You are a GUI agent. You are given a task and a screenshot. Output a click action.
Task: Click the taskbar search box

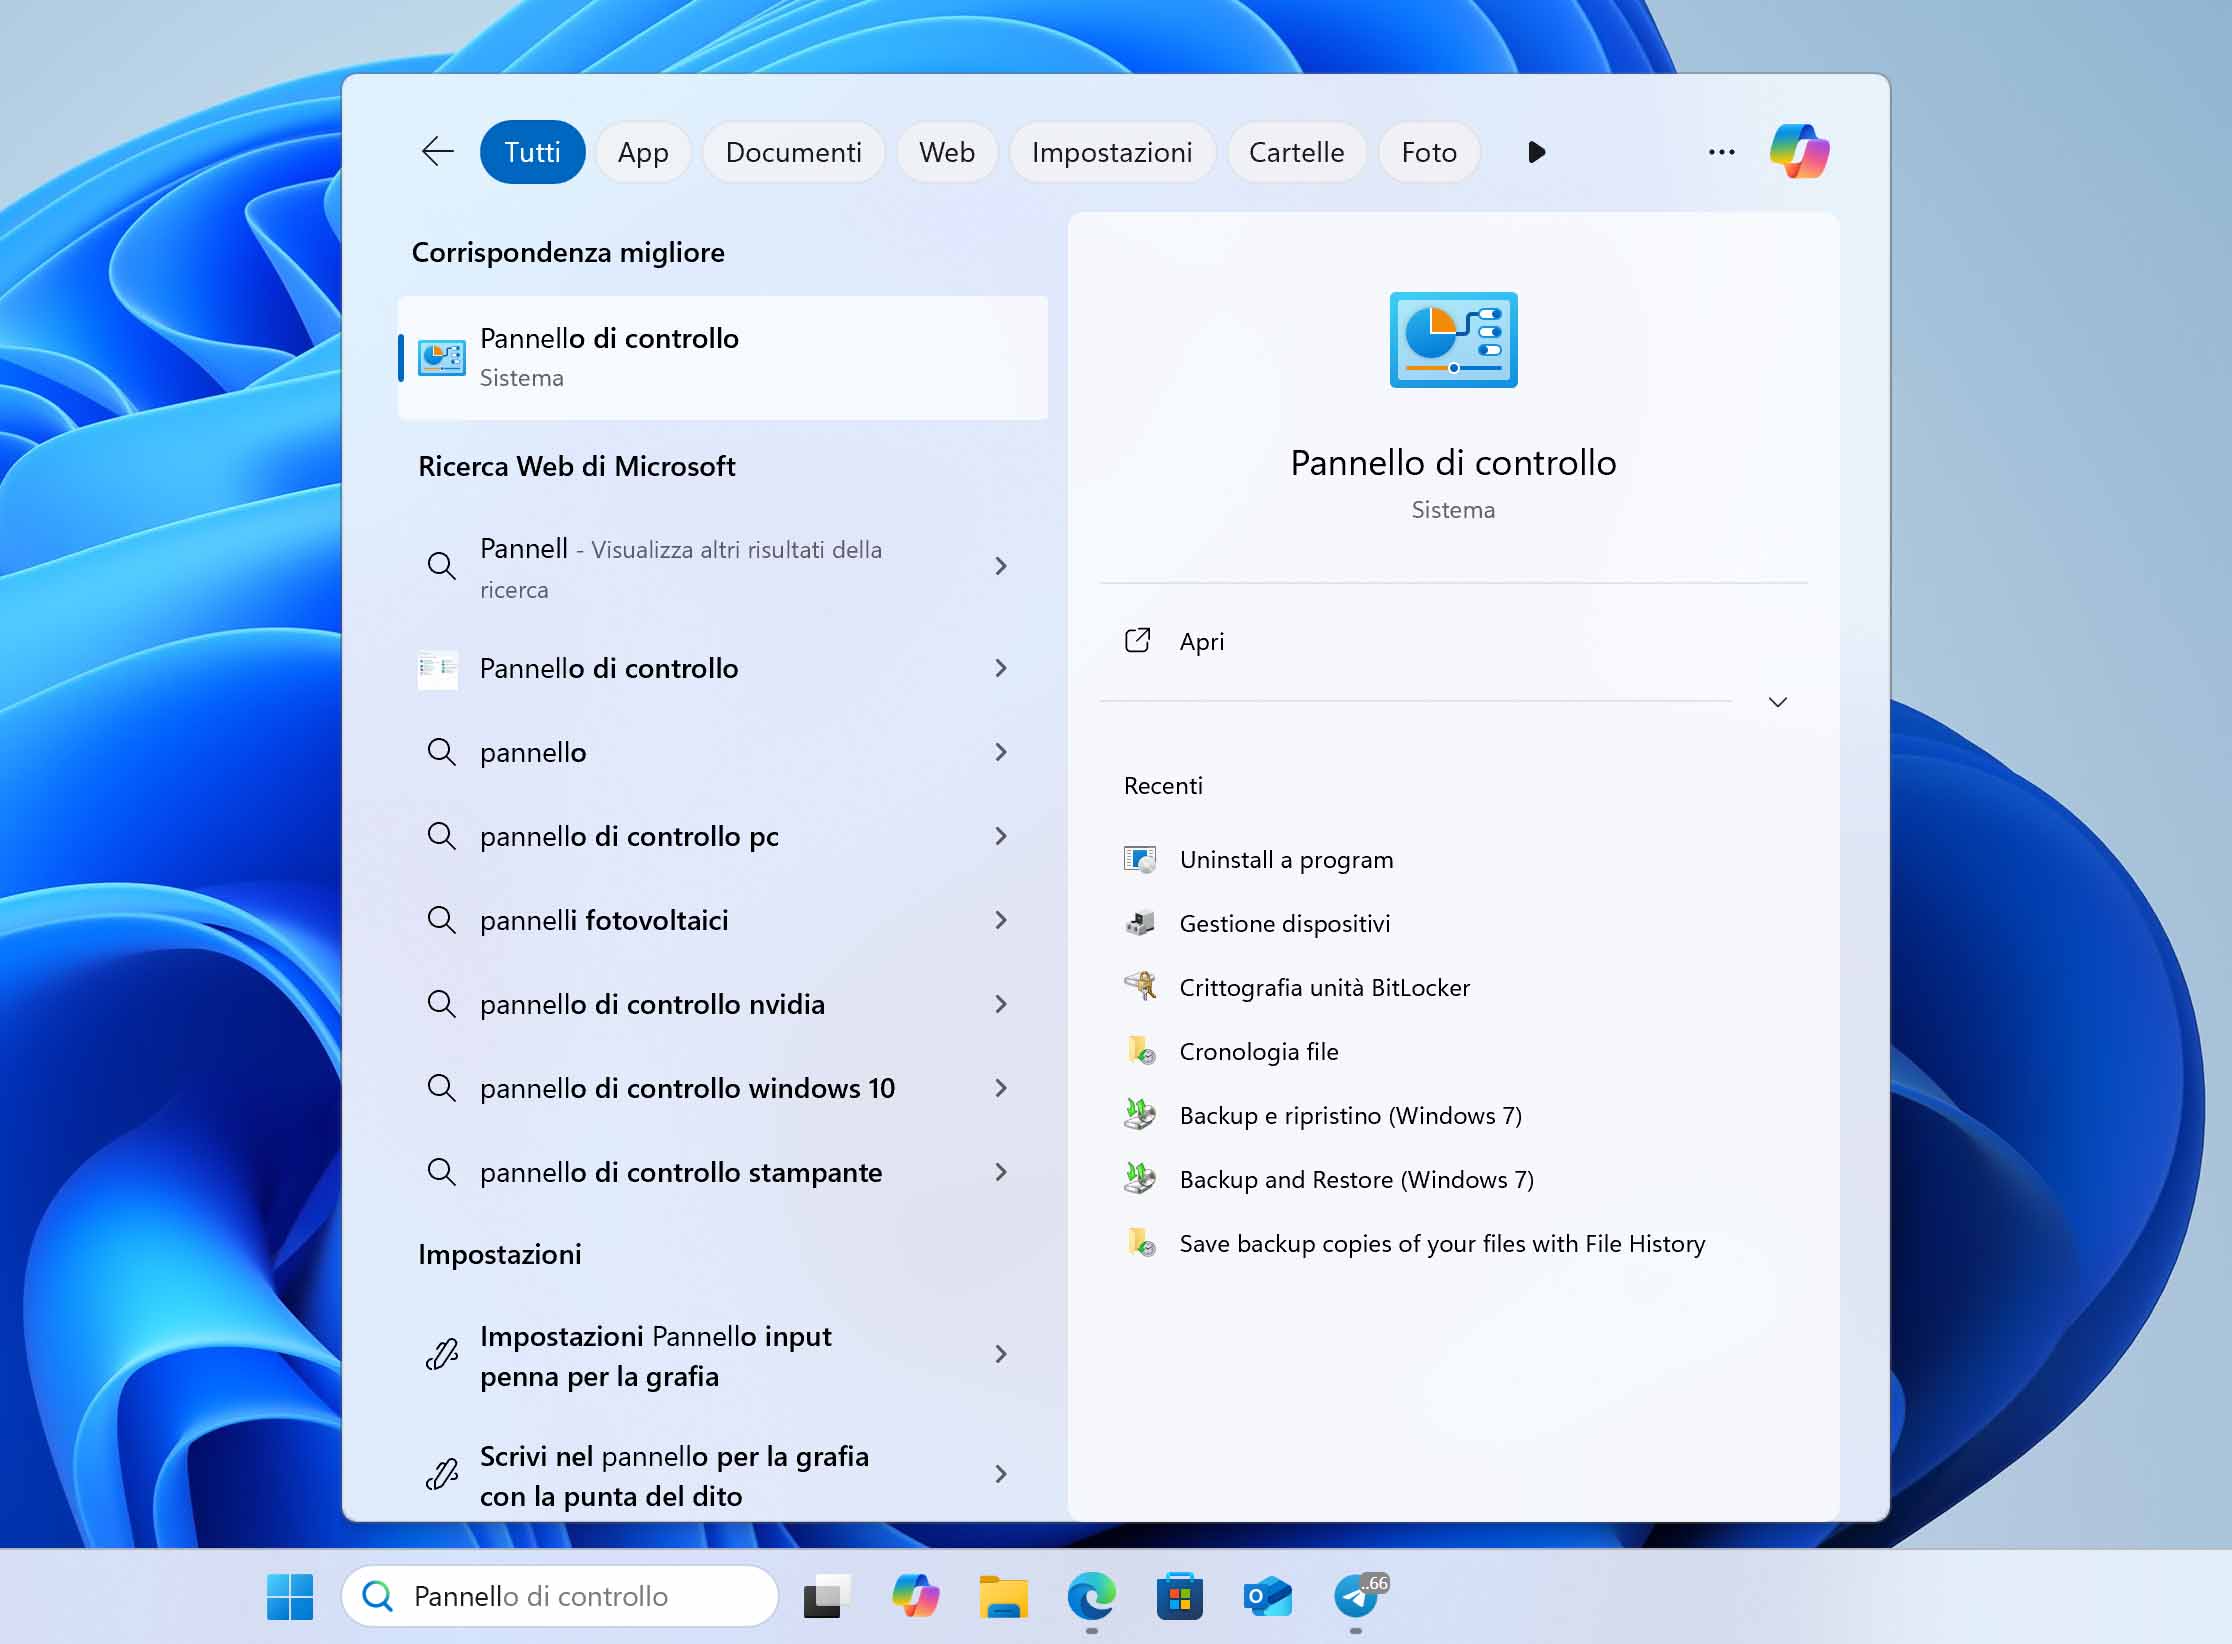[560, 1596]
